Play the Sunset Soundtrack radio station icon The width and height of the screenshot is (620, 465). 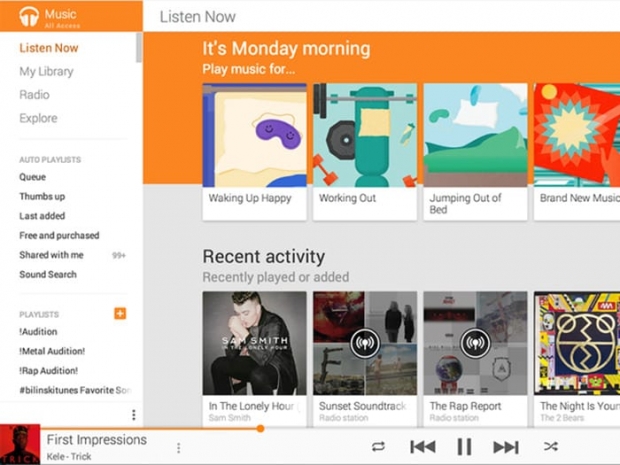pos(364,343)
